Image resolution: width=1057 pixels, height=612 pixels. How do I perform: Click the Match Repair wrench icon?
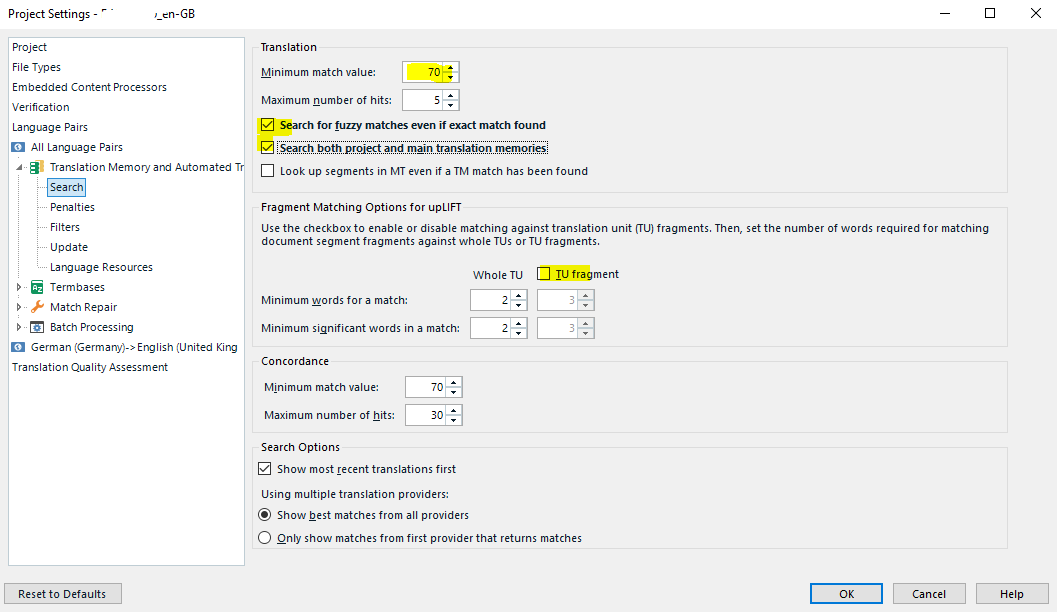click(38, 307)
